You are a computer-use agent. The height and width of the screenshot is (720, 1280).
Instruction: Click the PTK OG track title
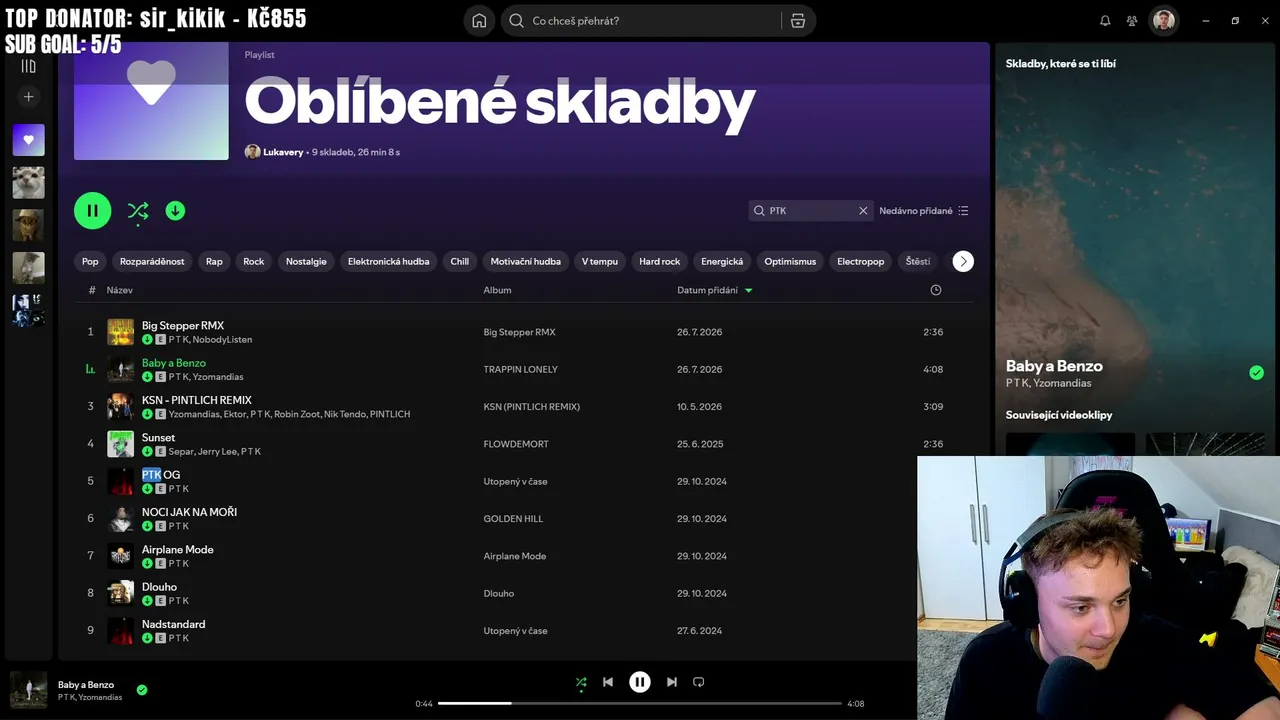tap(161, 475)
